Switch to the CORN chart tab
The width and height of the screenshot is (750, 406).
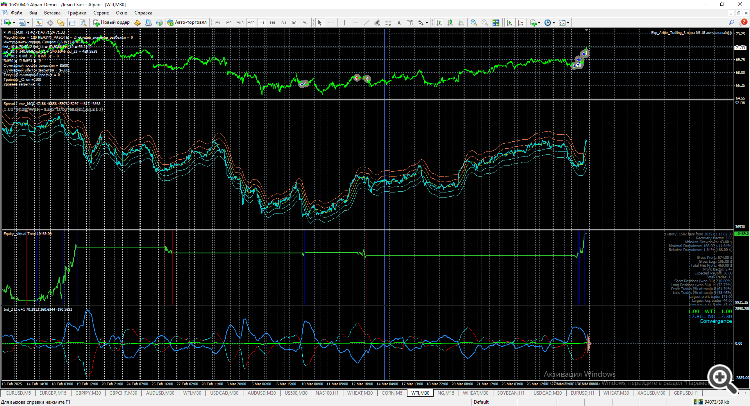pos(392,393)
